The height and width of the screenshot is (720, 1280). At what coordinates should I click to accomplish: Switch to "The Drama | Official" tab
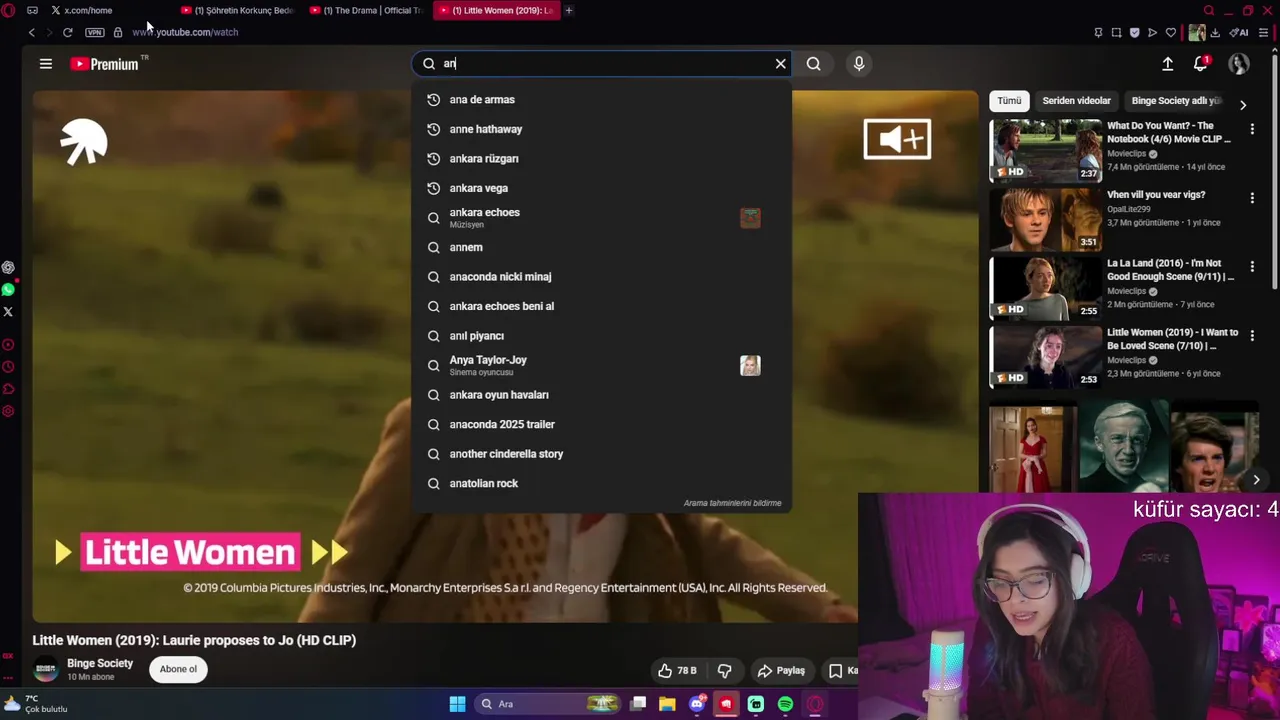coord(366,10)
